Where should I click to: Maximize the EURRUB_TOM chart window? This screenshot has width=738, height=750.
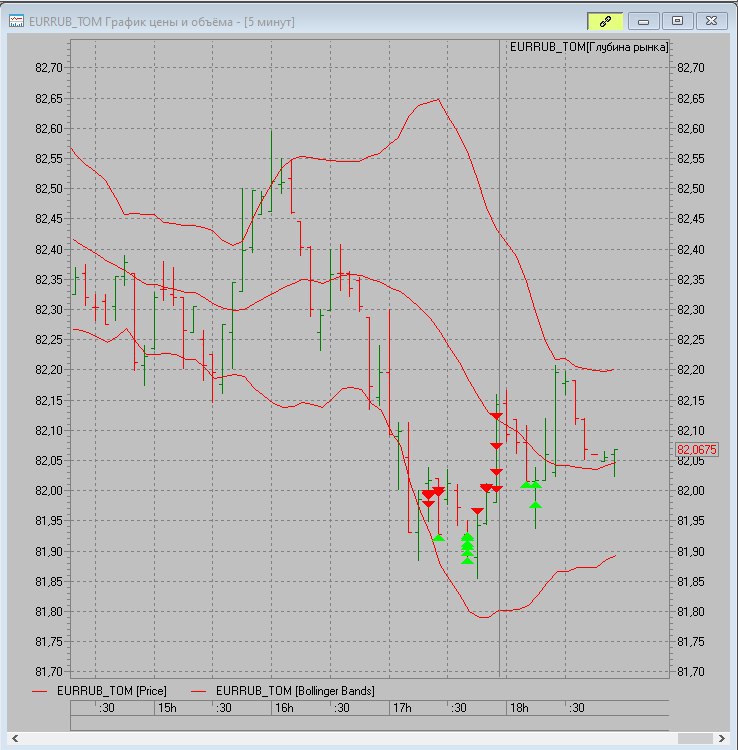[677, 21]
